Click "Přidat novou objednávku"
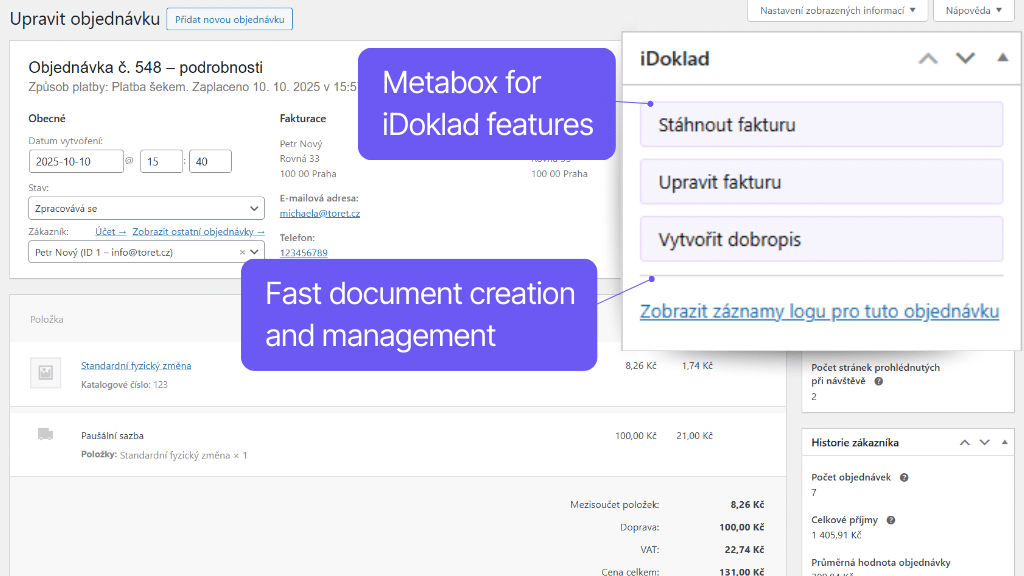 coord(229,19)
